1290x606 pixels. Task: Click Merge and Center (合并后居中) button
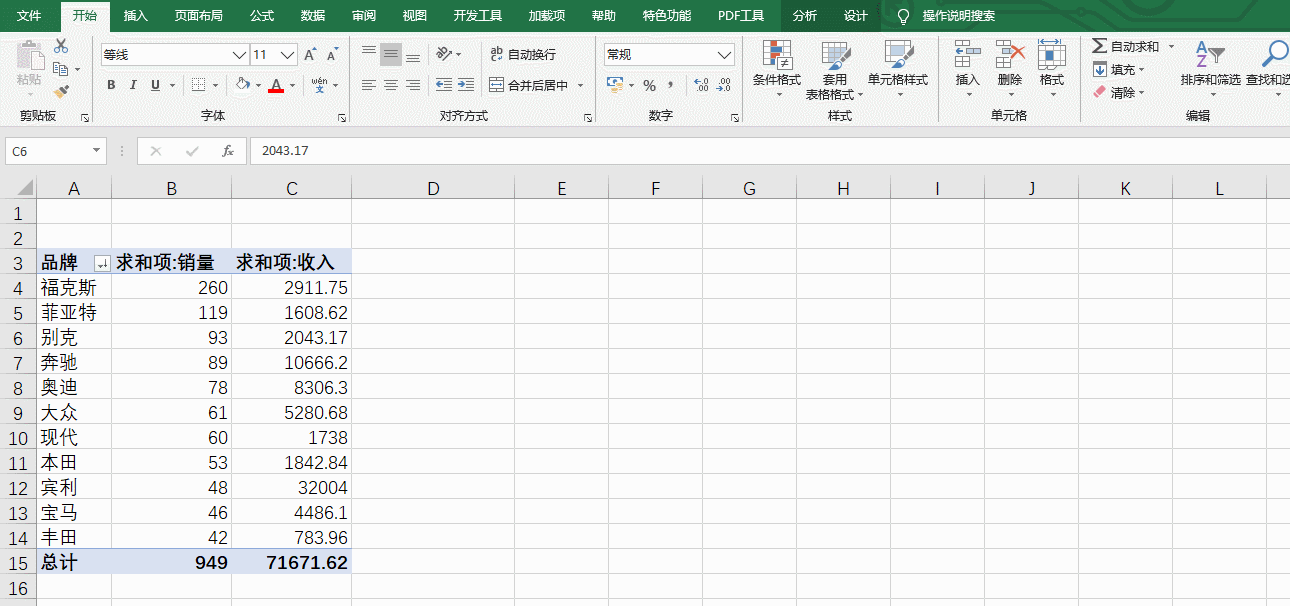(529, 86)
